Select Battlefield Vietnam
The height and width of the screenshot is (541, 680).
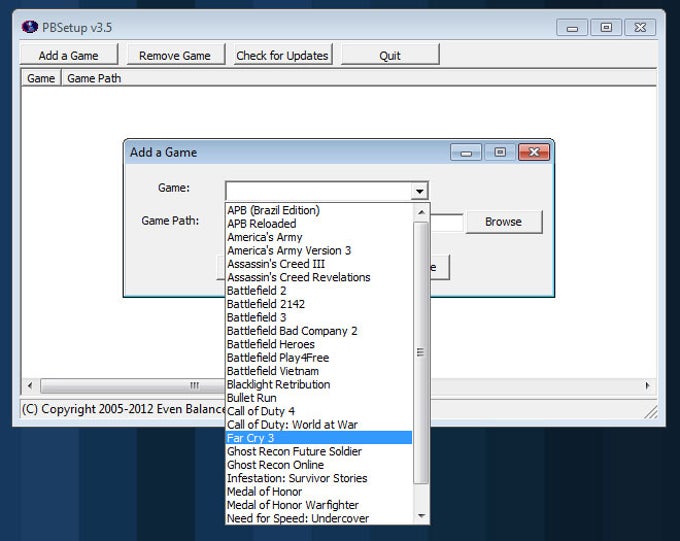coord(319,371)
